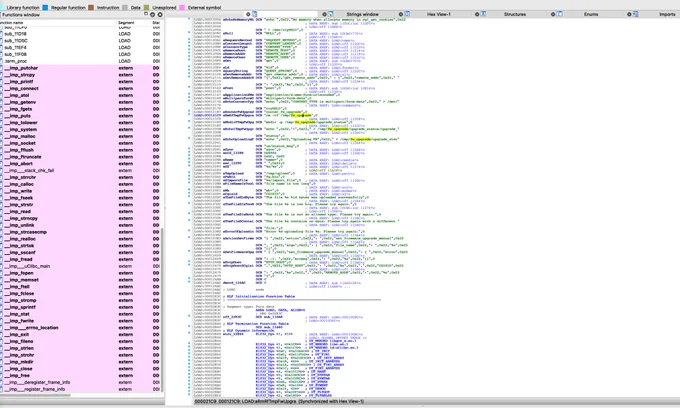Click the External symbol pink legend swatch

tap(182, 7)
